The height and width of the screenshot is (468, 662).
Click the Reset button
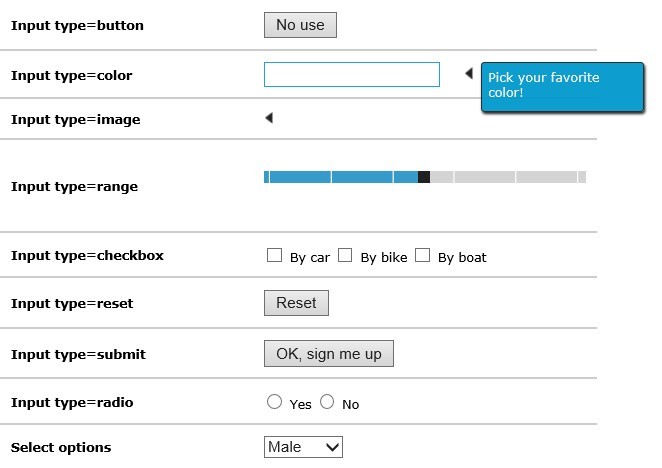[296, 303]
